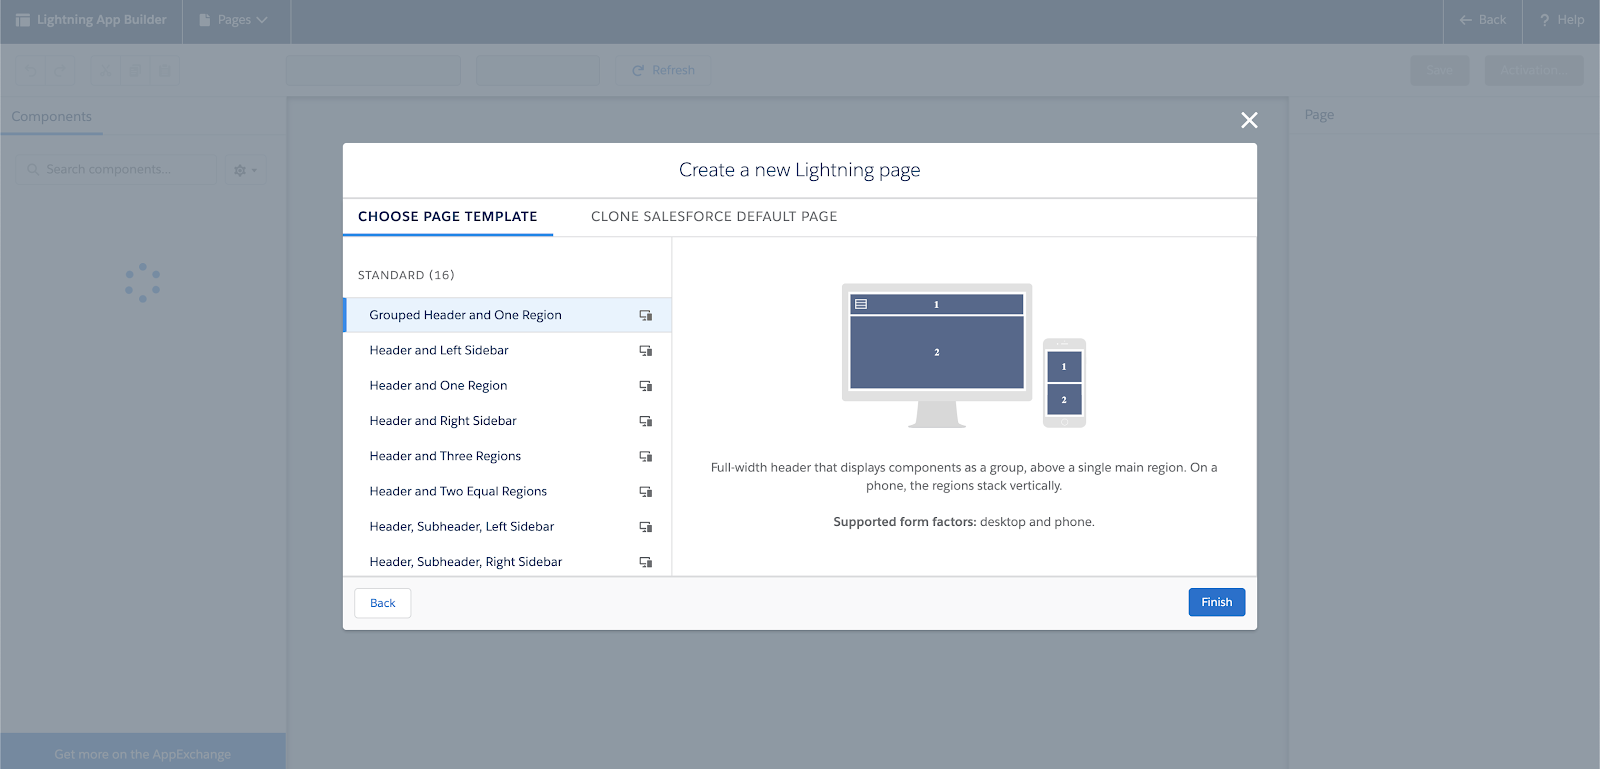
Task: Select the Components panel tab
Action: pos(52,117)
